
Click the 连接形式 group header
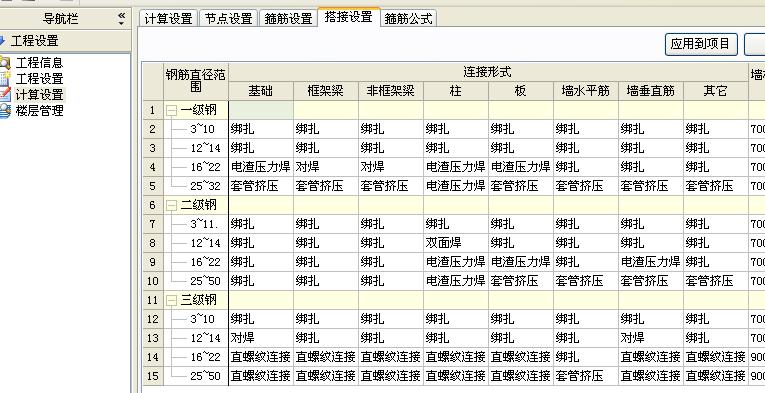488,72
